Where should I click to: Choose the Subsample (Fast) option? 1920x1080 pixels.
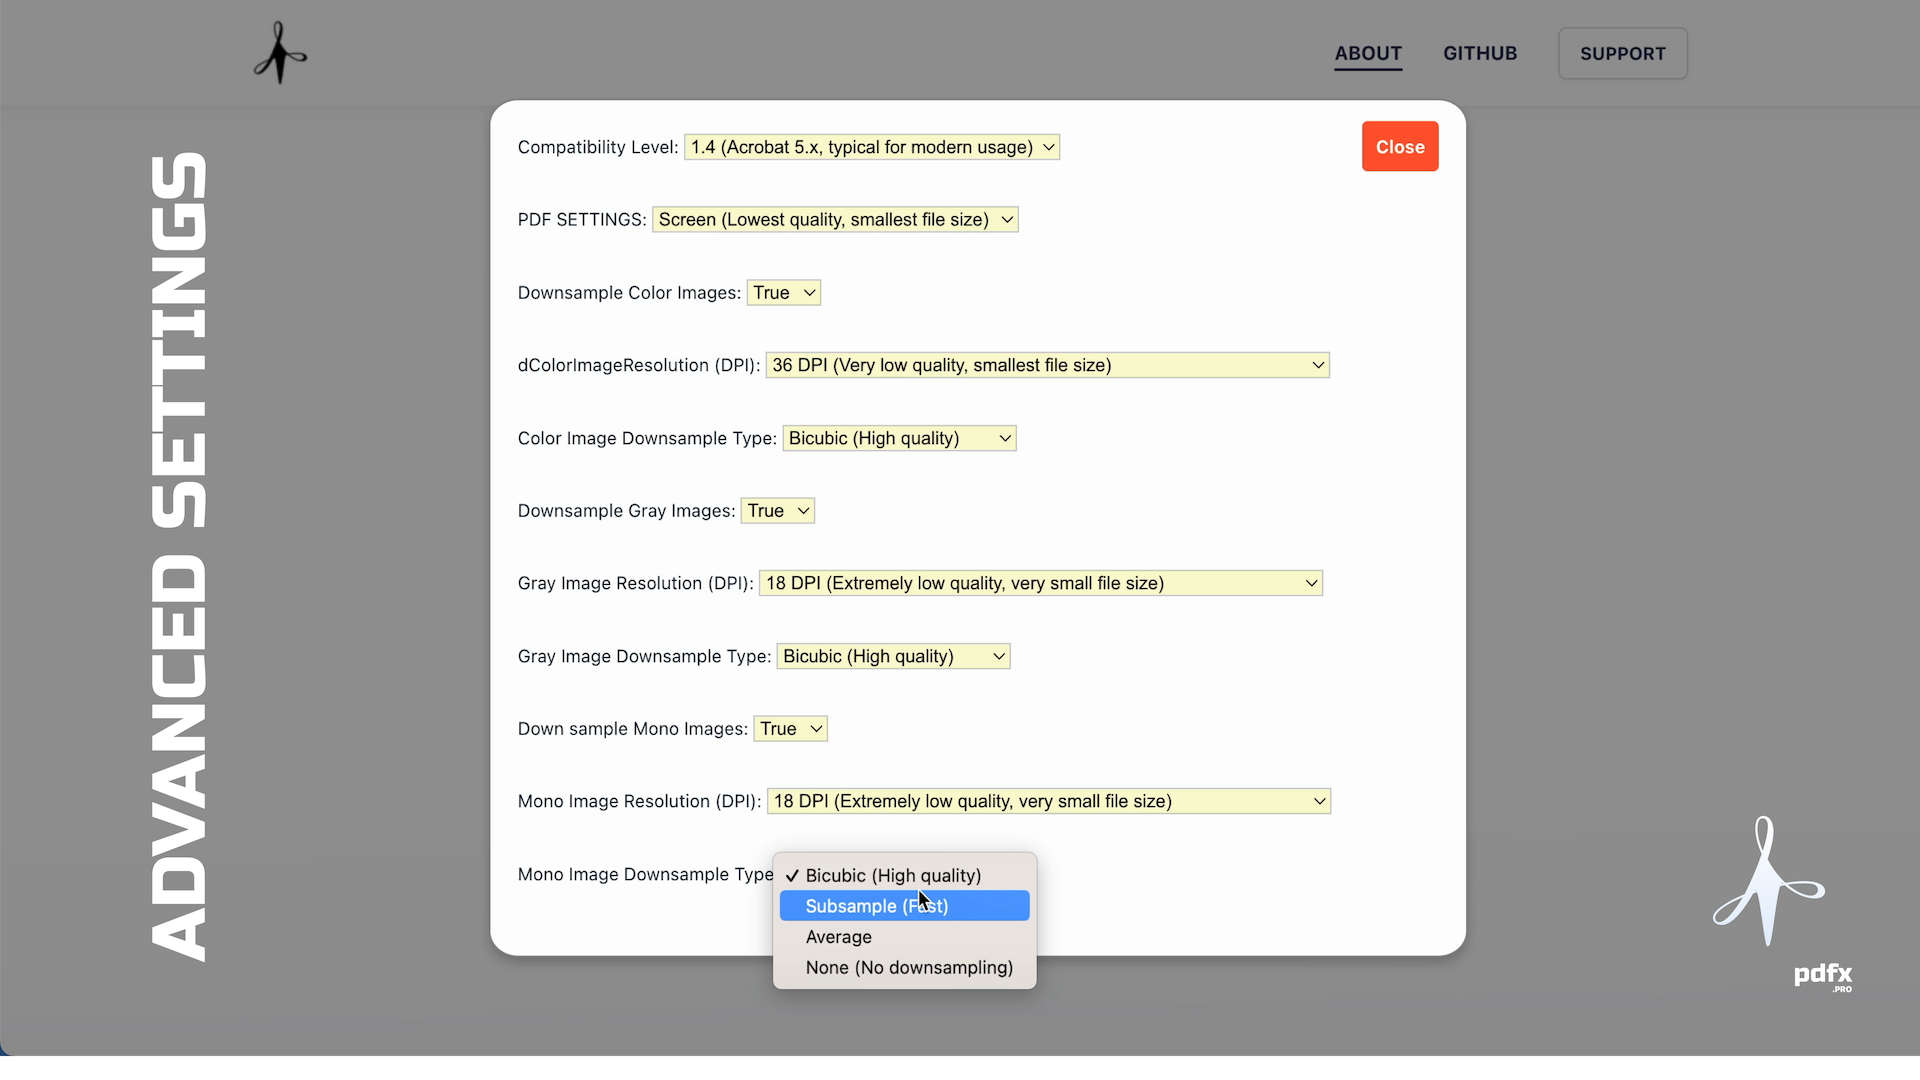click(x=904, y=906)
